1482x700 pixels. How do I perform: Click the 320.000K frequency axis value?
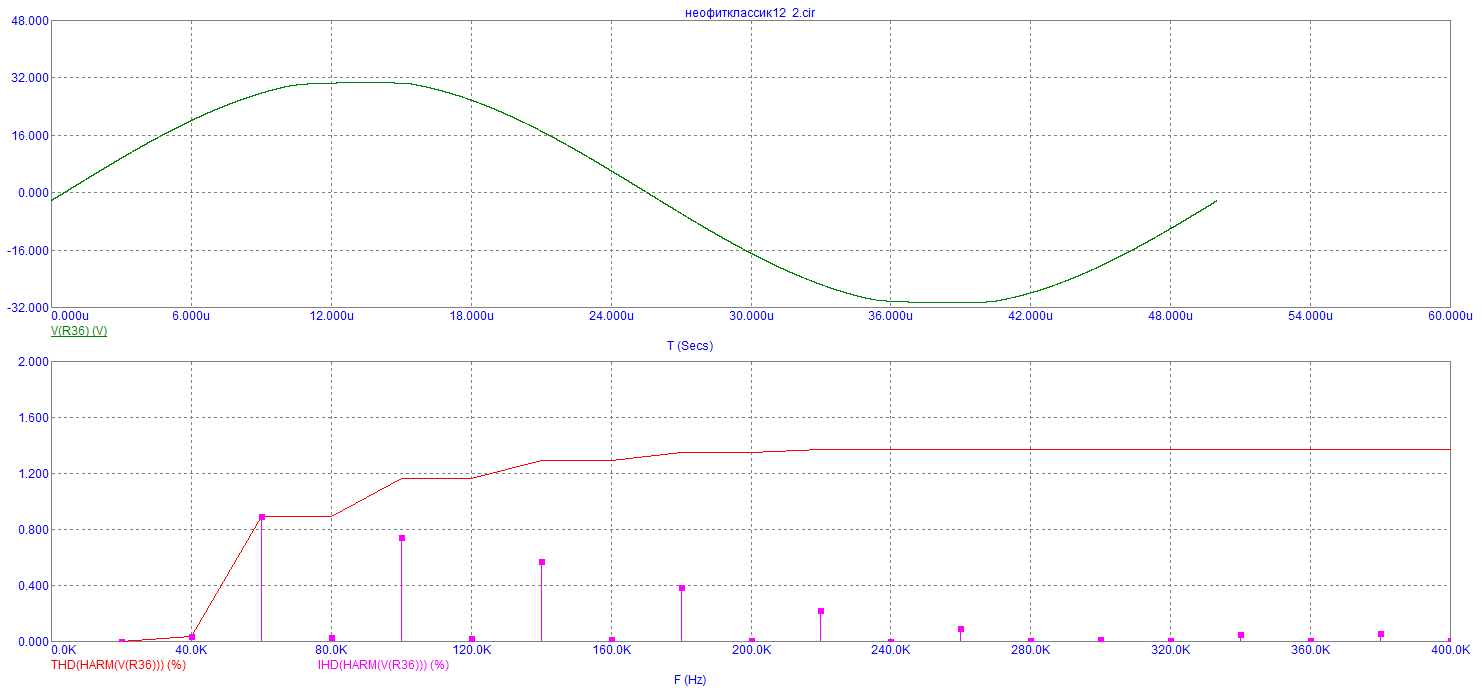[1171, 650]
